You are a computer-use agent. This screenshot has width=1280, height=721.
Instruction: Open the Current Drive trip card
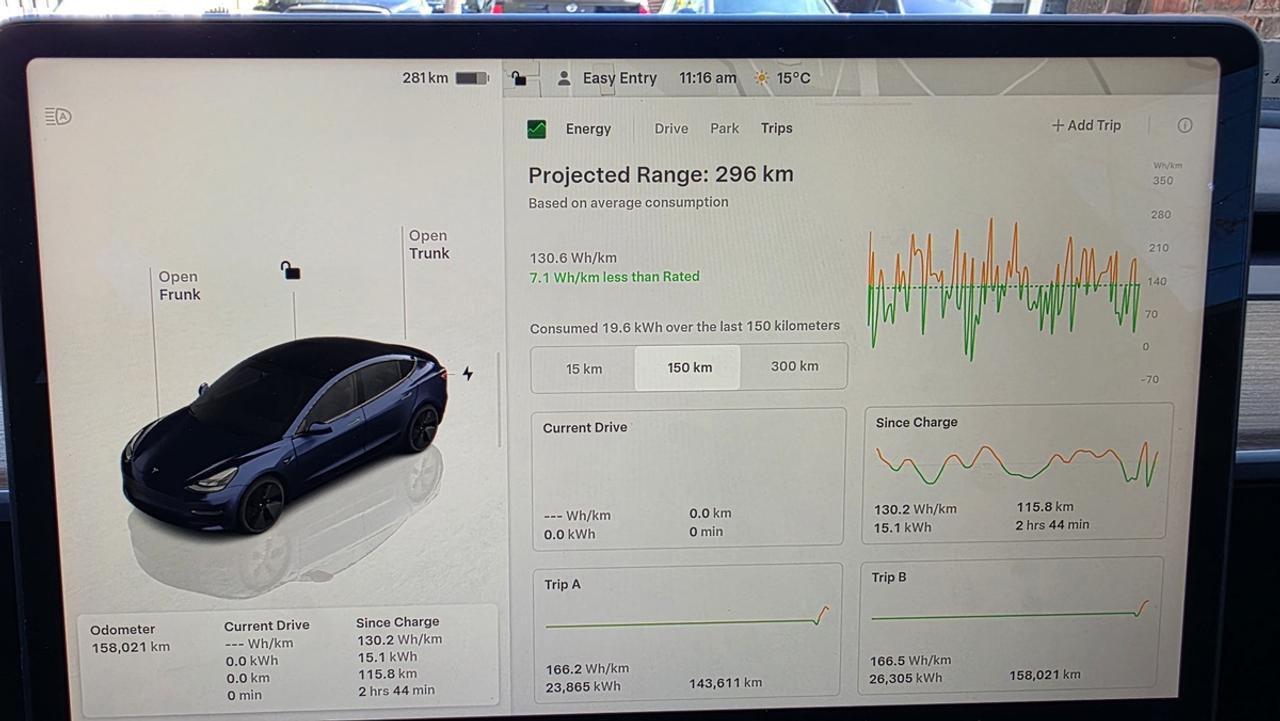coord(688,478)
